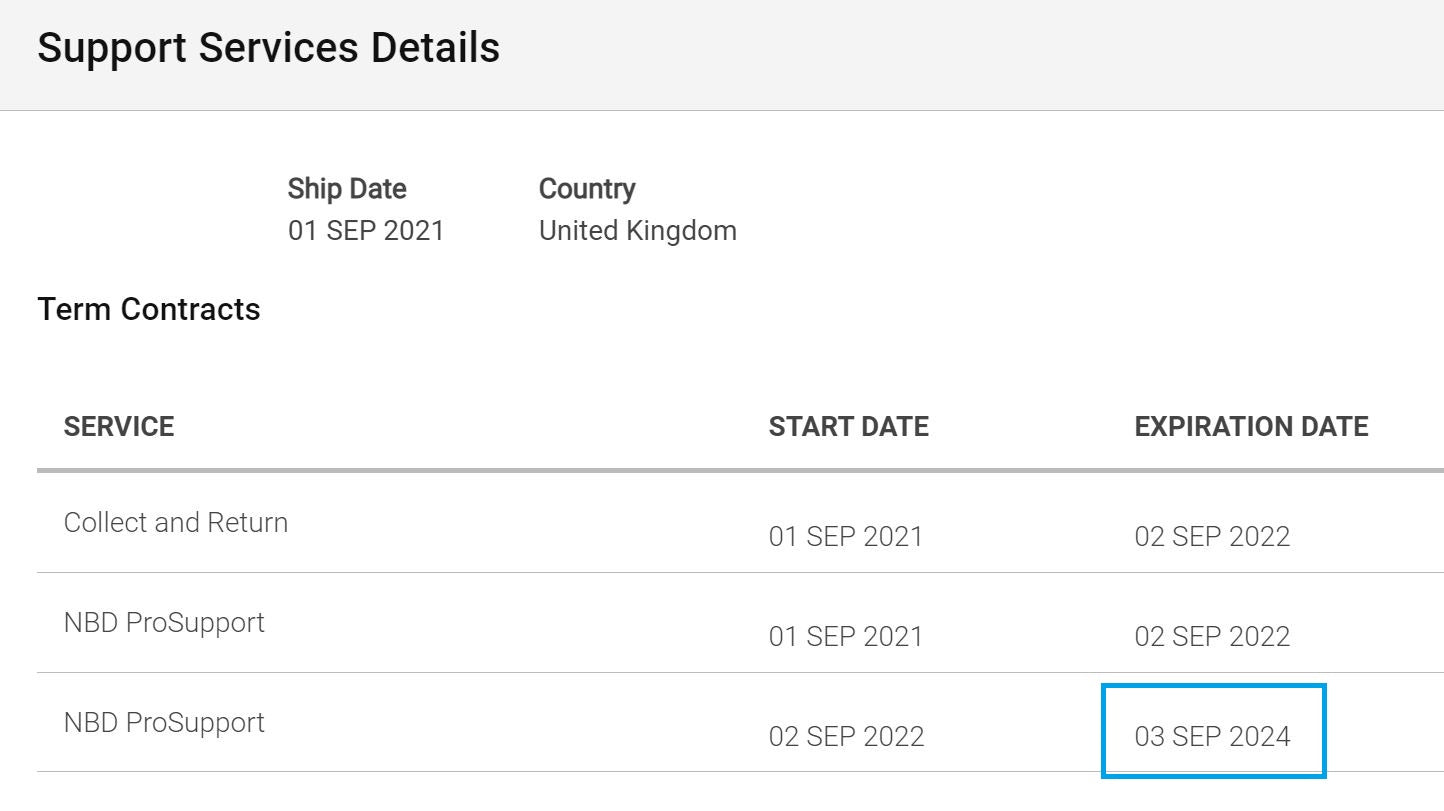Click the SERVICE column header
1444x811 pixels.
click(119, 426)
